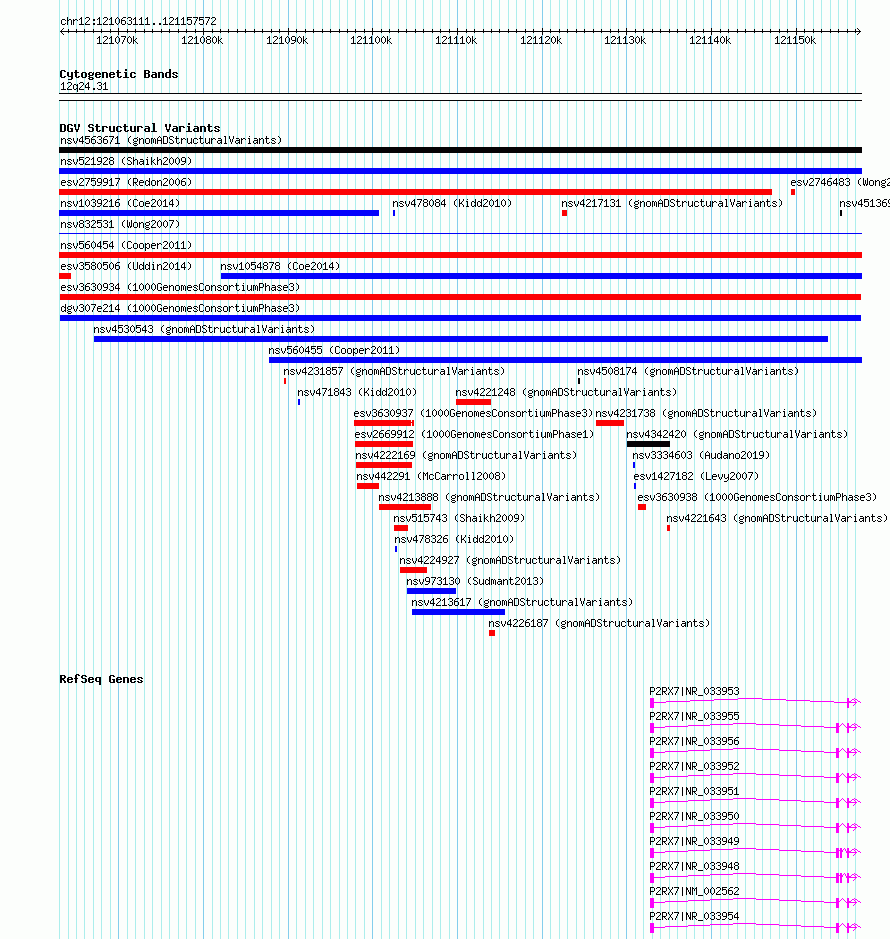
Task: Click the esv3580506 (Uddin2014) label
Action: pos(126,266)
